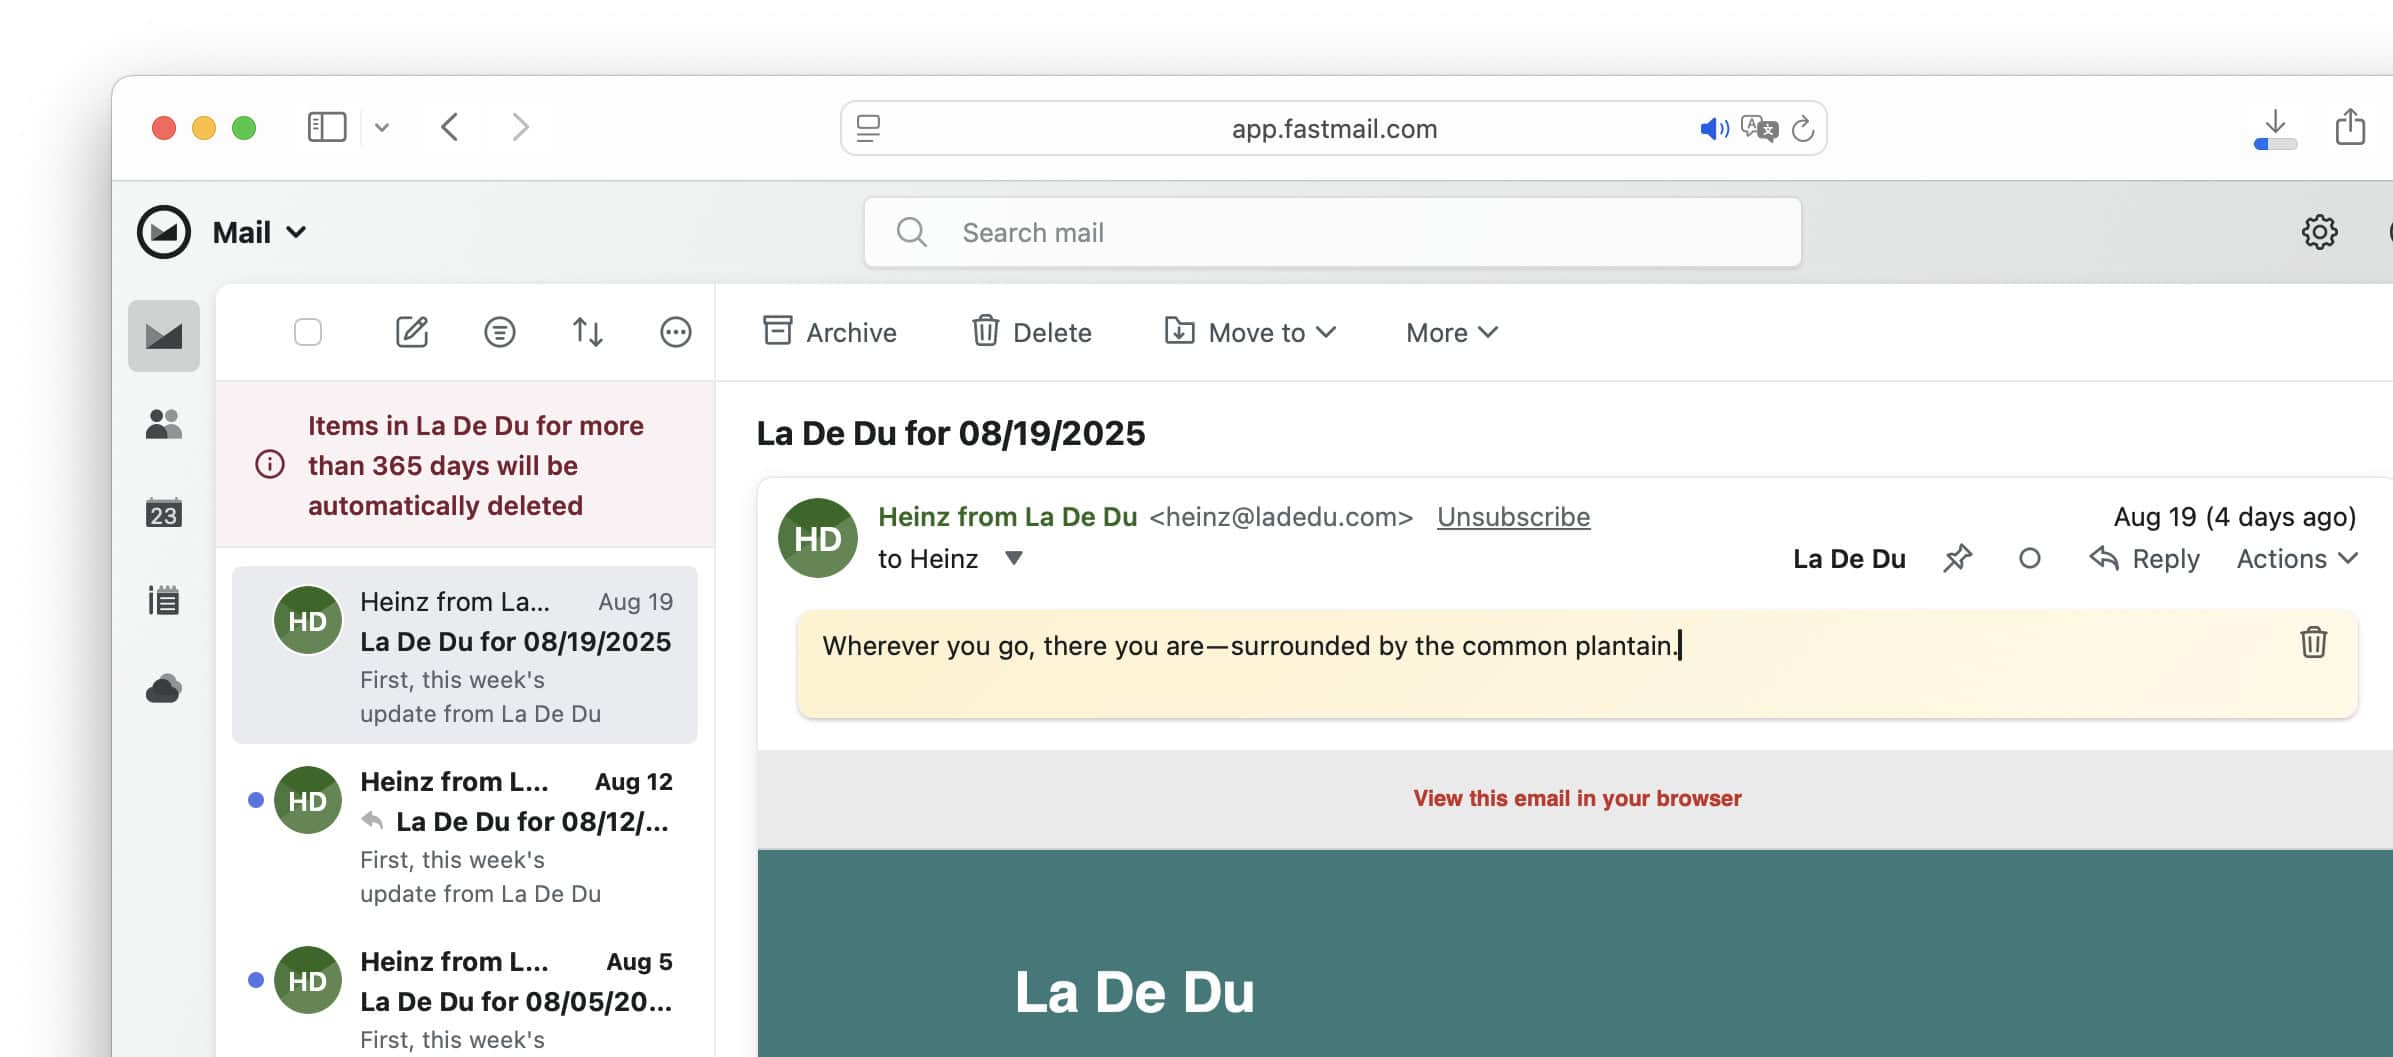Open more mailbox options ellipsis

[676, 332]
